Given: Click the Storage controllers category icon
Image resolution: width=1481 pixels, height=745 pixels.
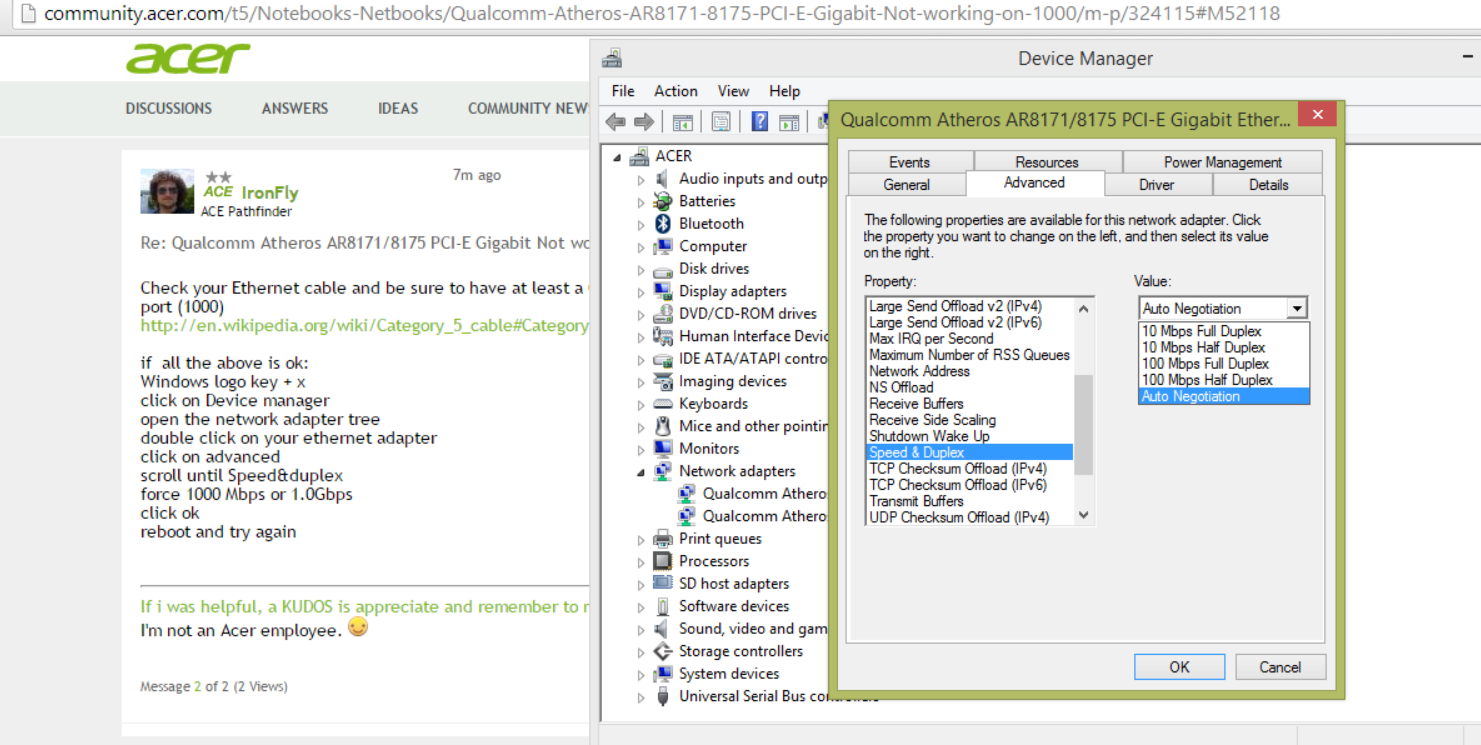Looking at the screenshot, I should click(x=662, y=651).
